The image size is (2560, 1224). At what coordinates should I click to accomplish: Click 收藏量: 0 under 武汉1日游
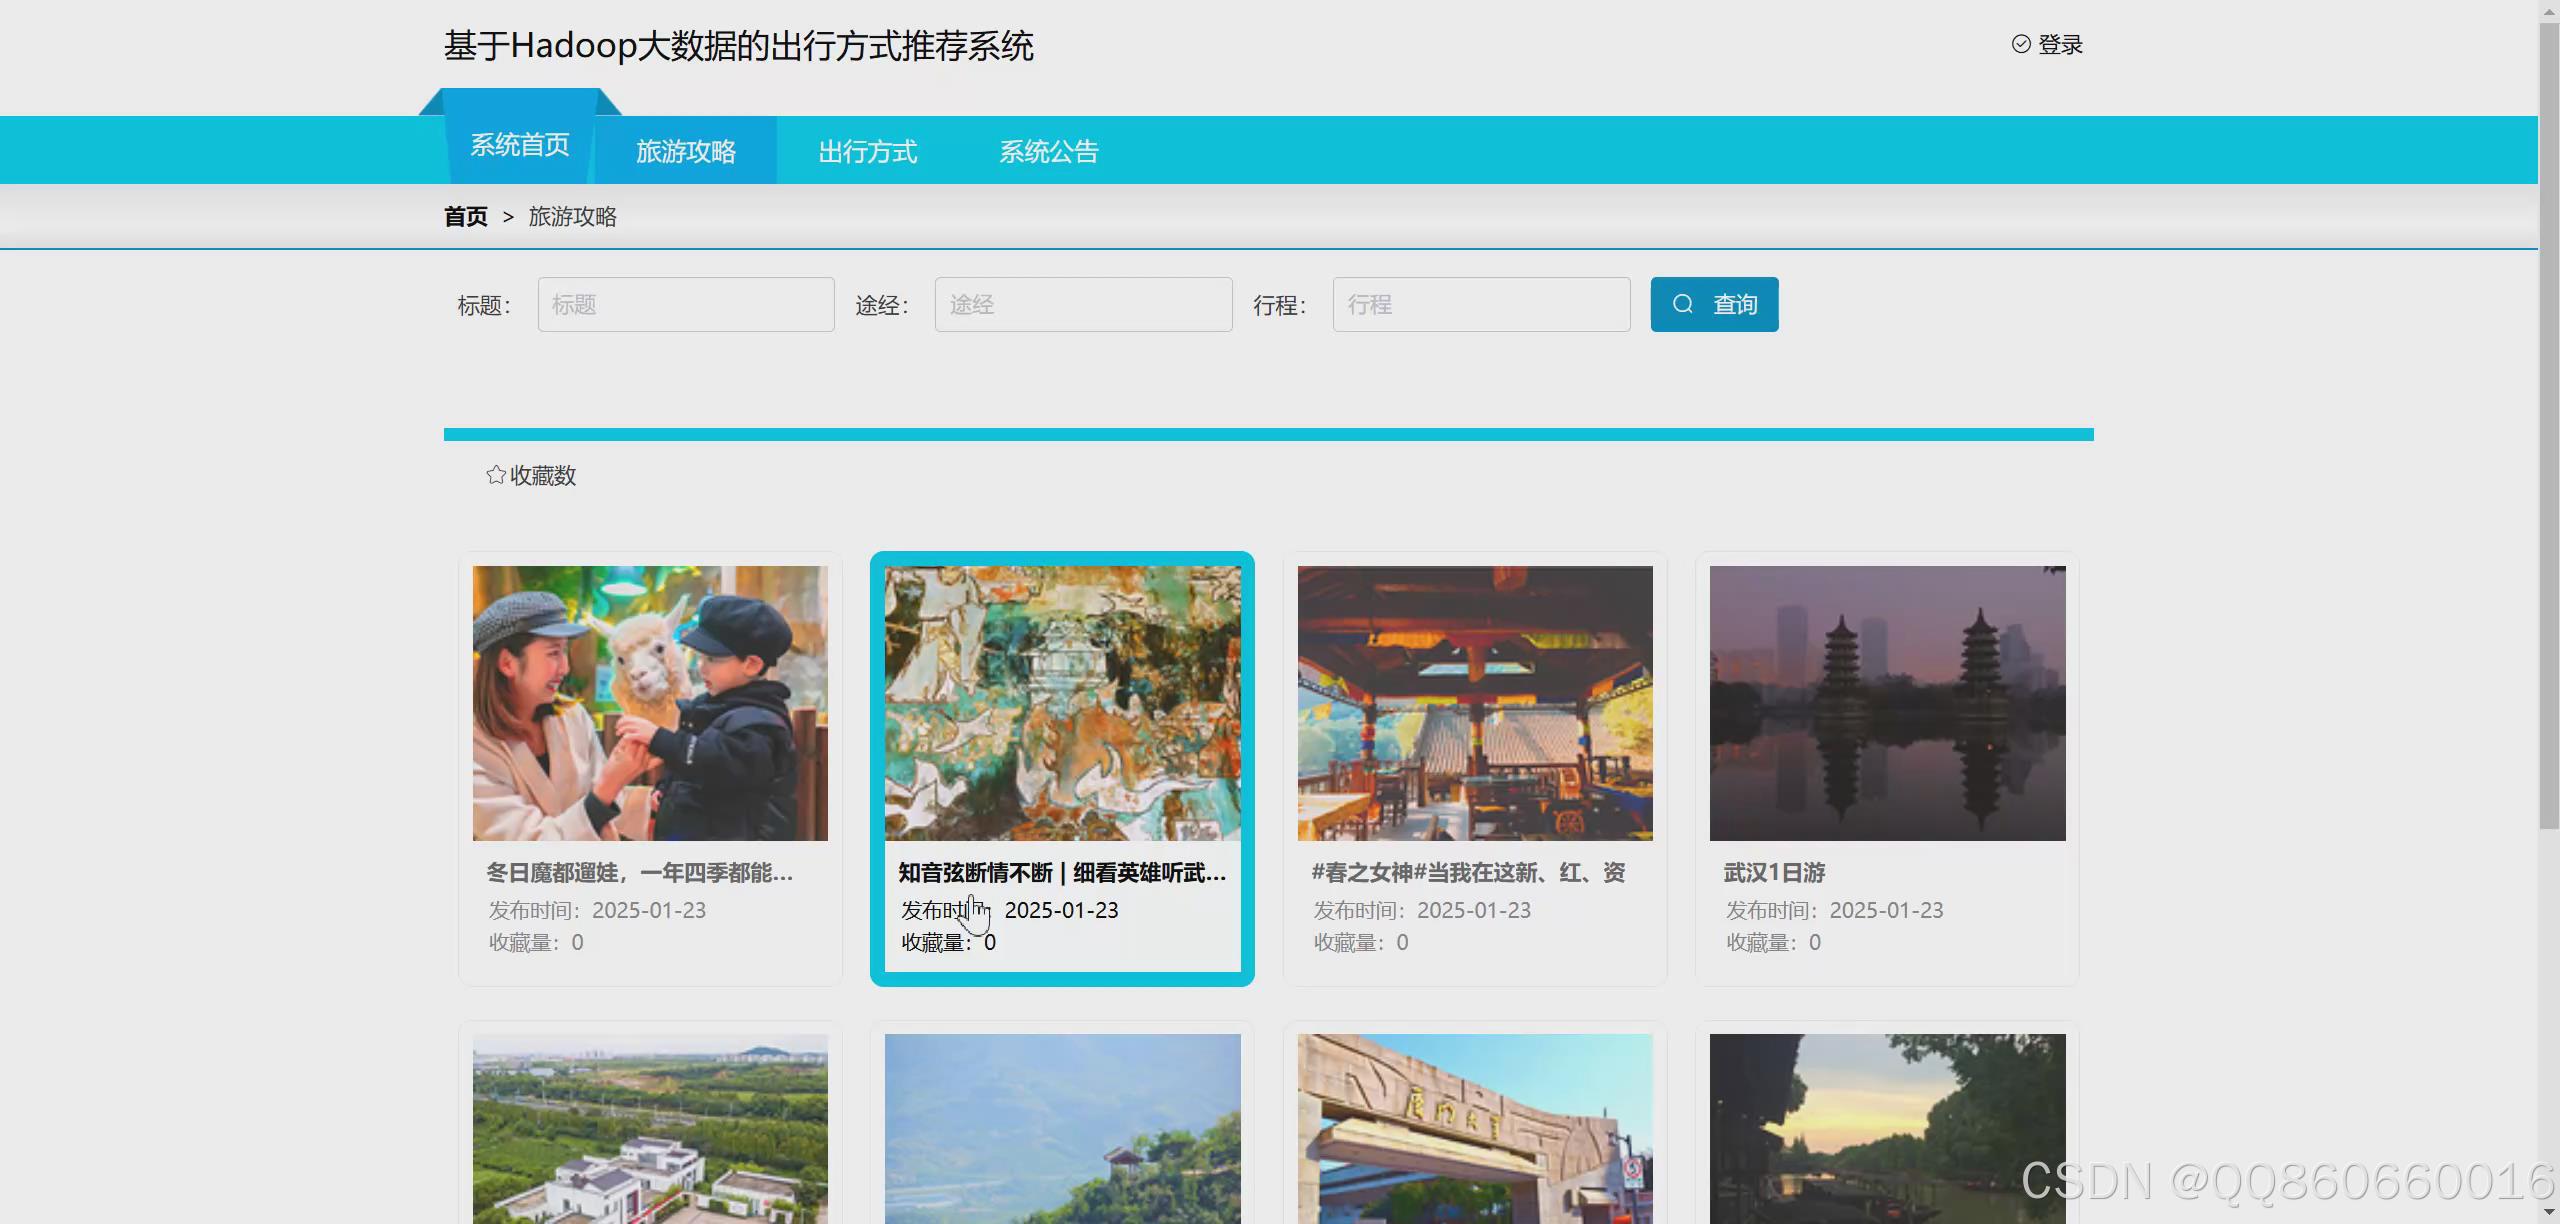(x=1774, y=942)
